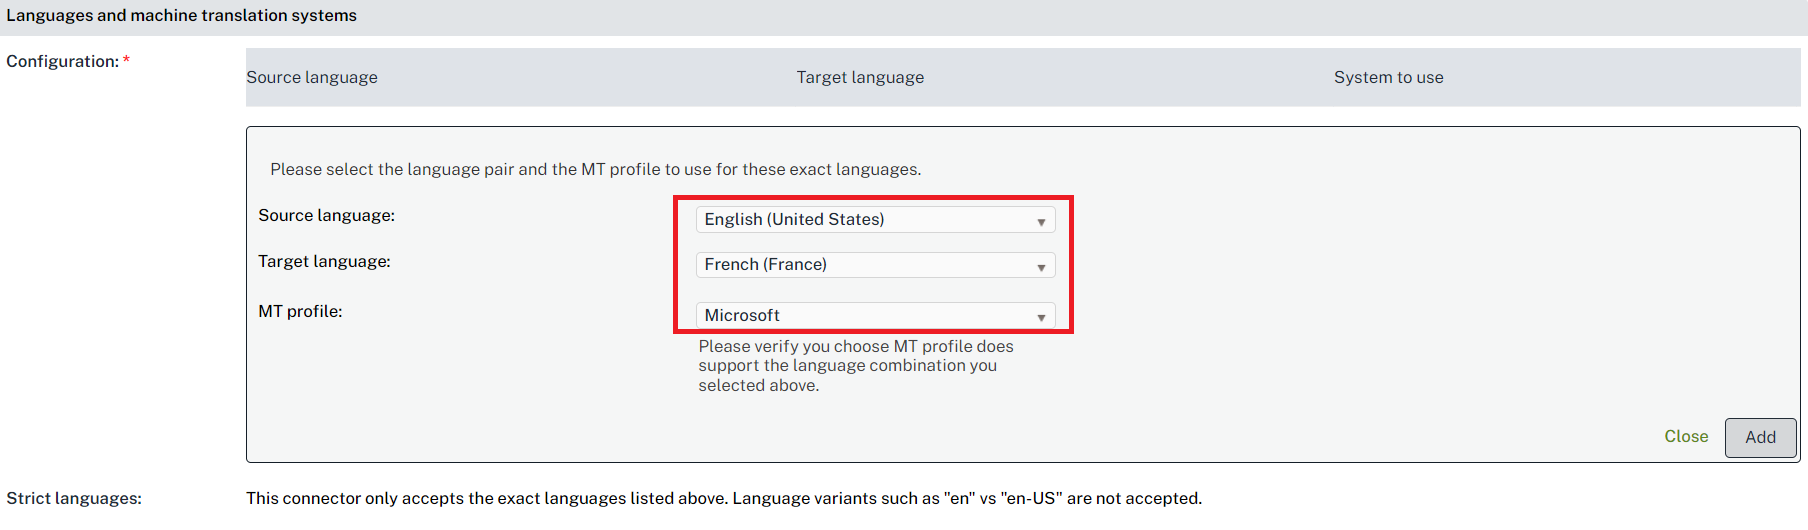The image size is (1808, 530).
Task: Click the System to use column header
Action: [x=1388, y=78]
